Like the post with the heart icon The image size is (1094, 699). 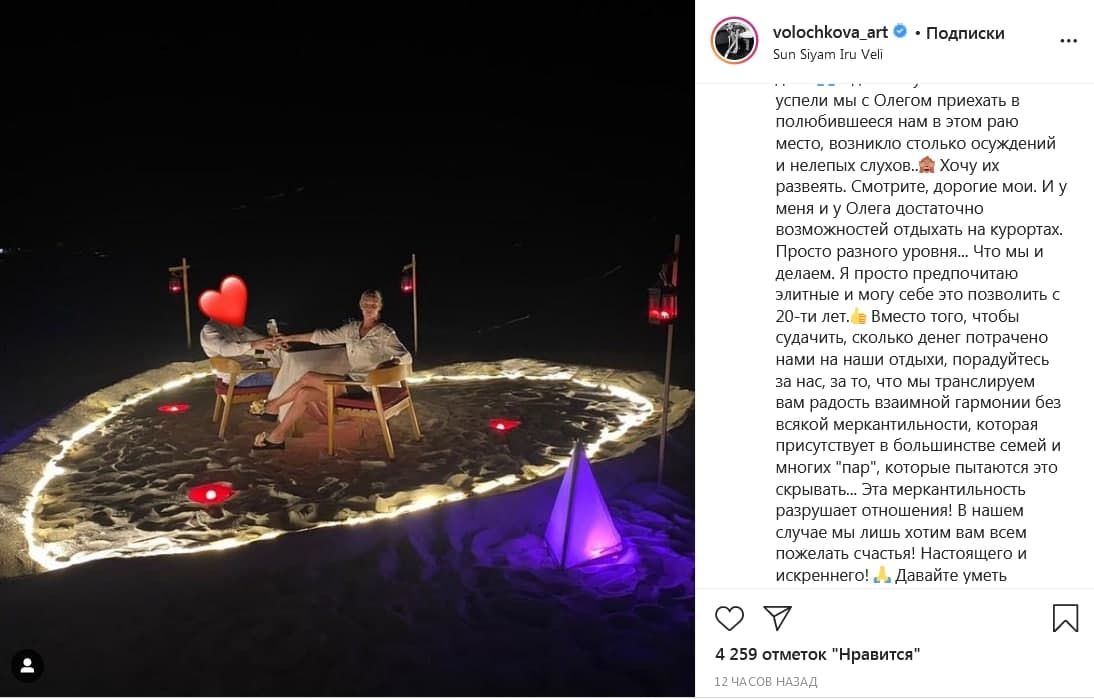[729, 618]
